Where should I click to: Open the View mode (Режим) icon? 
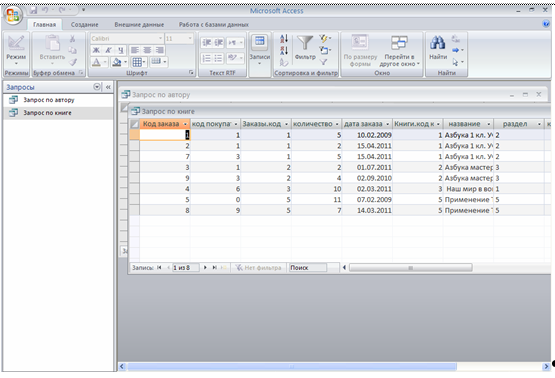pos(16,43)
